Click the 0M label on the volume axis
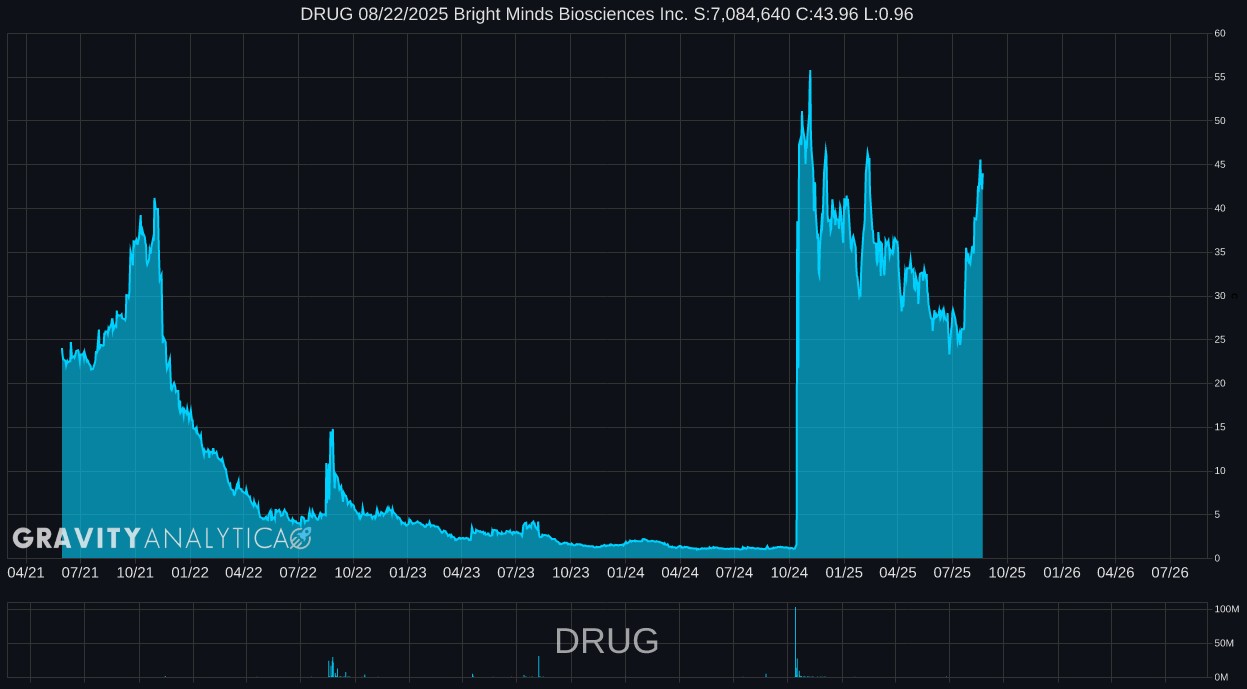 (x=1221, y=677)
